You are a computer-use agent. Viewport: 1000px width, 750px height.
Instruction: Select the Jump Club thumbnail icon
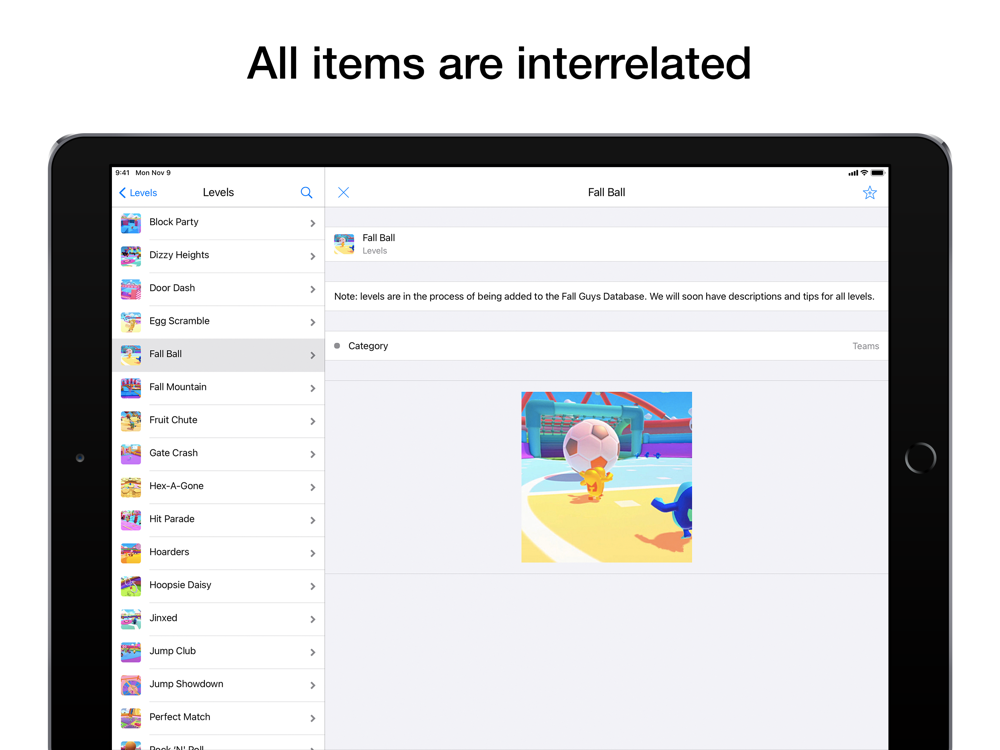(x=131, y=652)
